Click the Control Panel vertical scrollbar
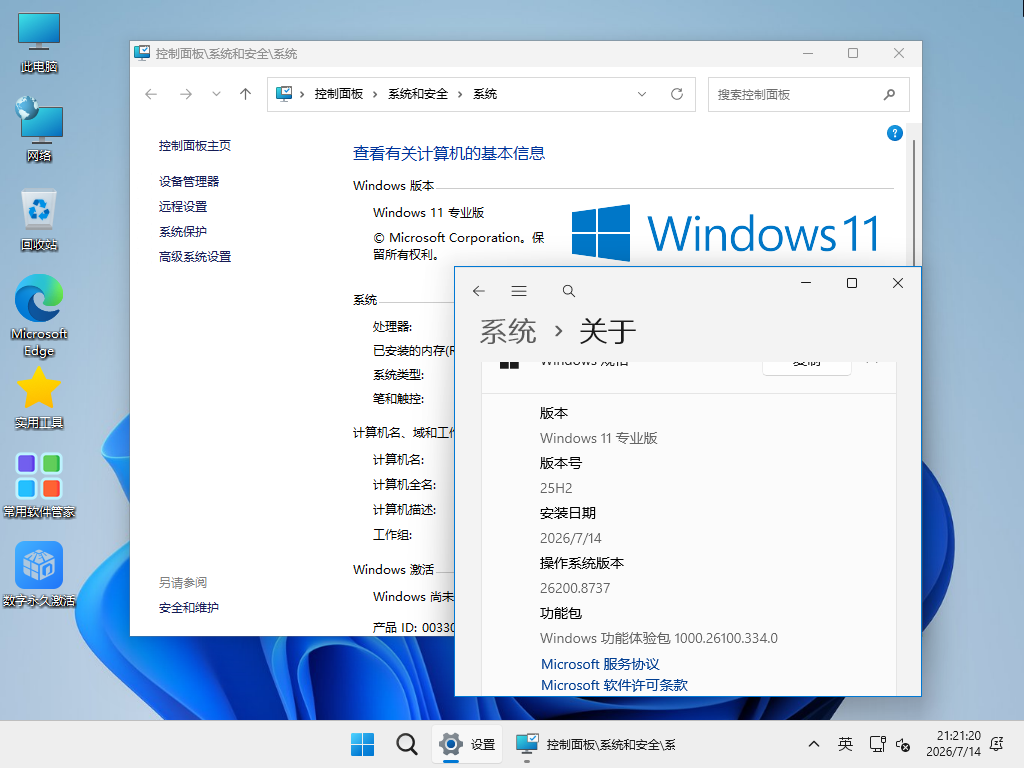 (914, 202)
